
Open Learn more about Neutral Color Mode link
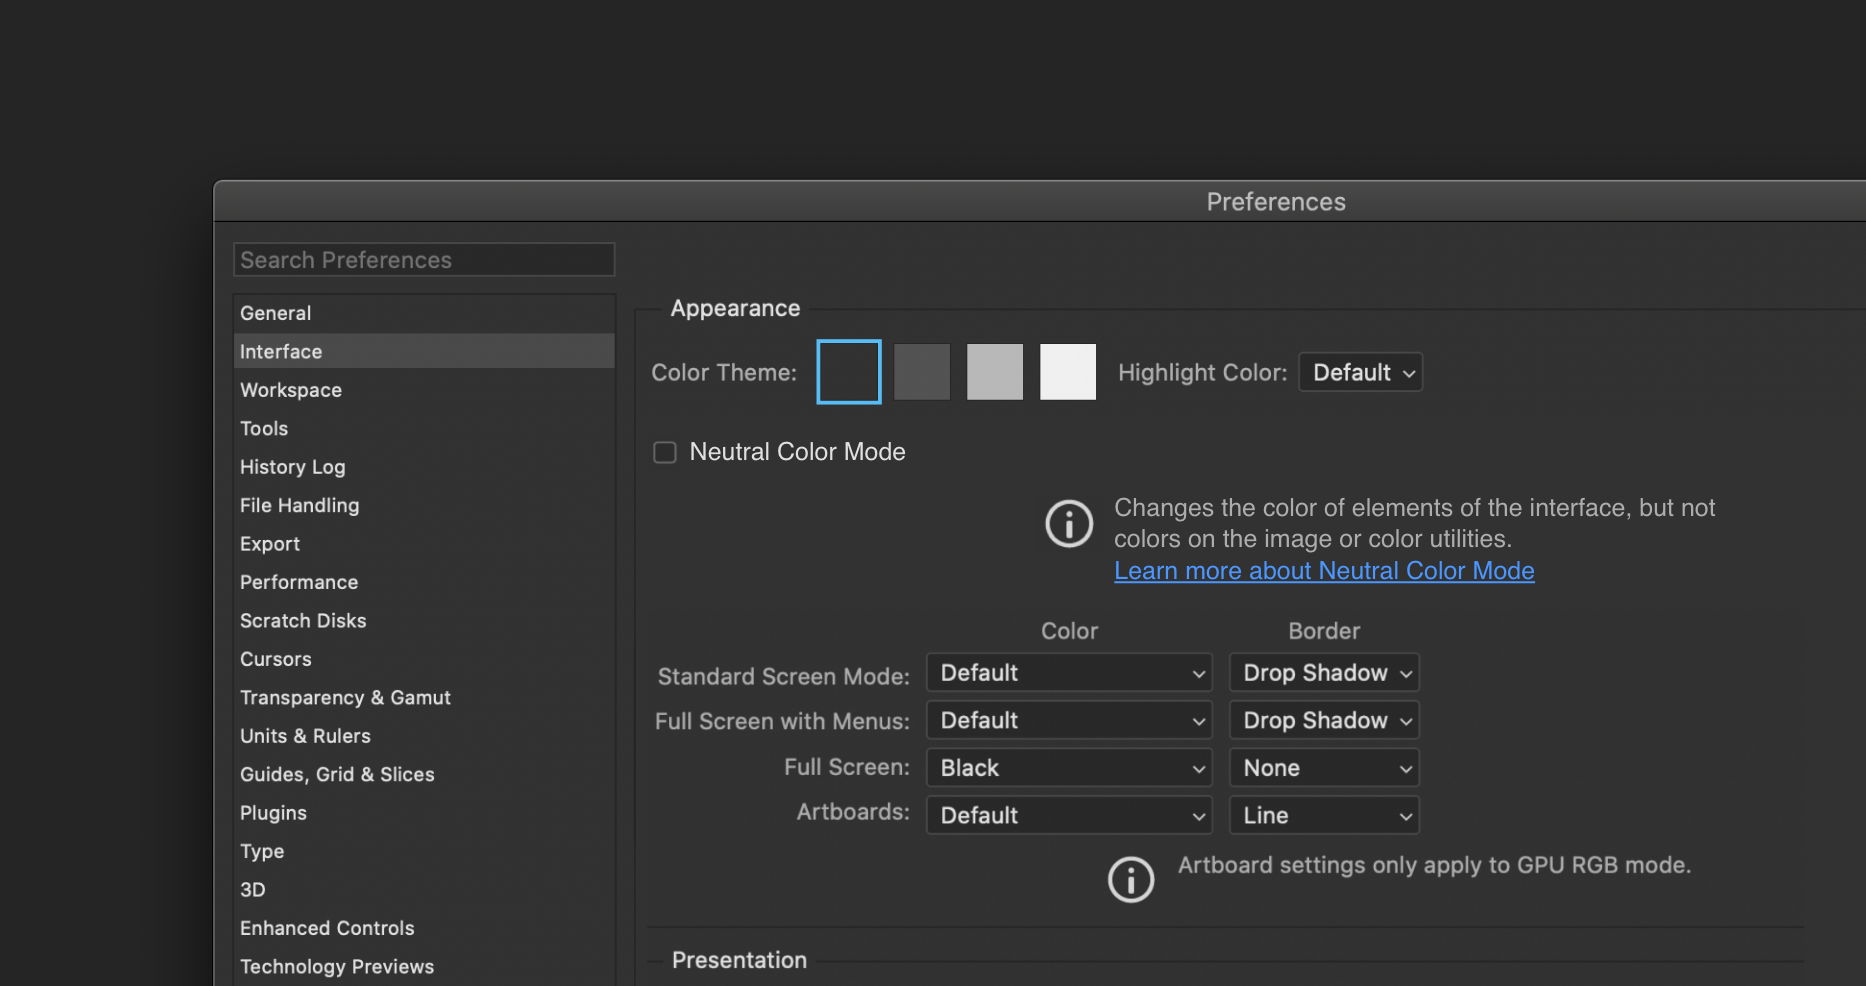click(1324, 571)
